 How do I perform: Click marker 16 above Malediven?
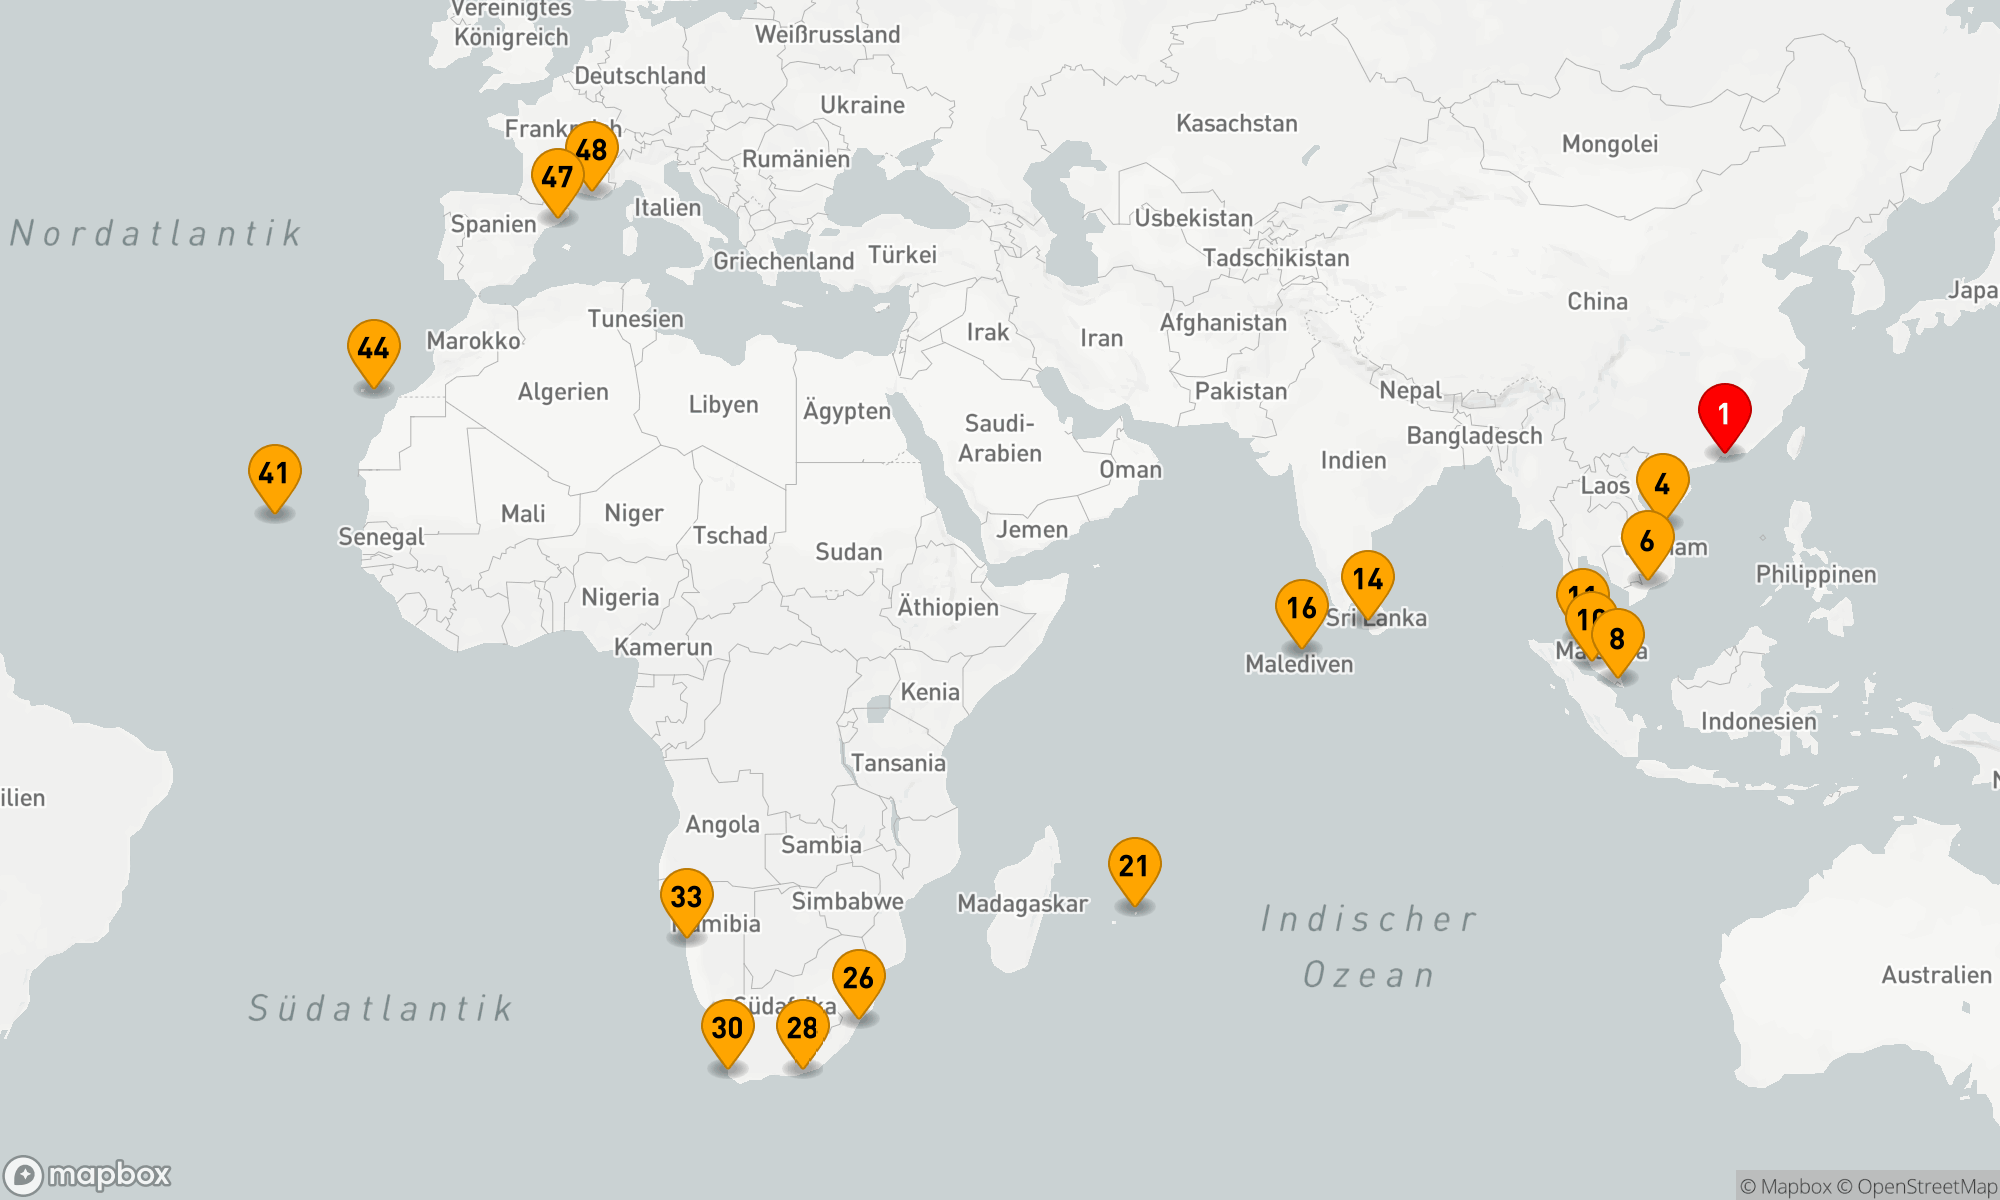(x=1301, y=608)
